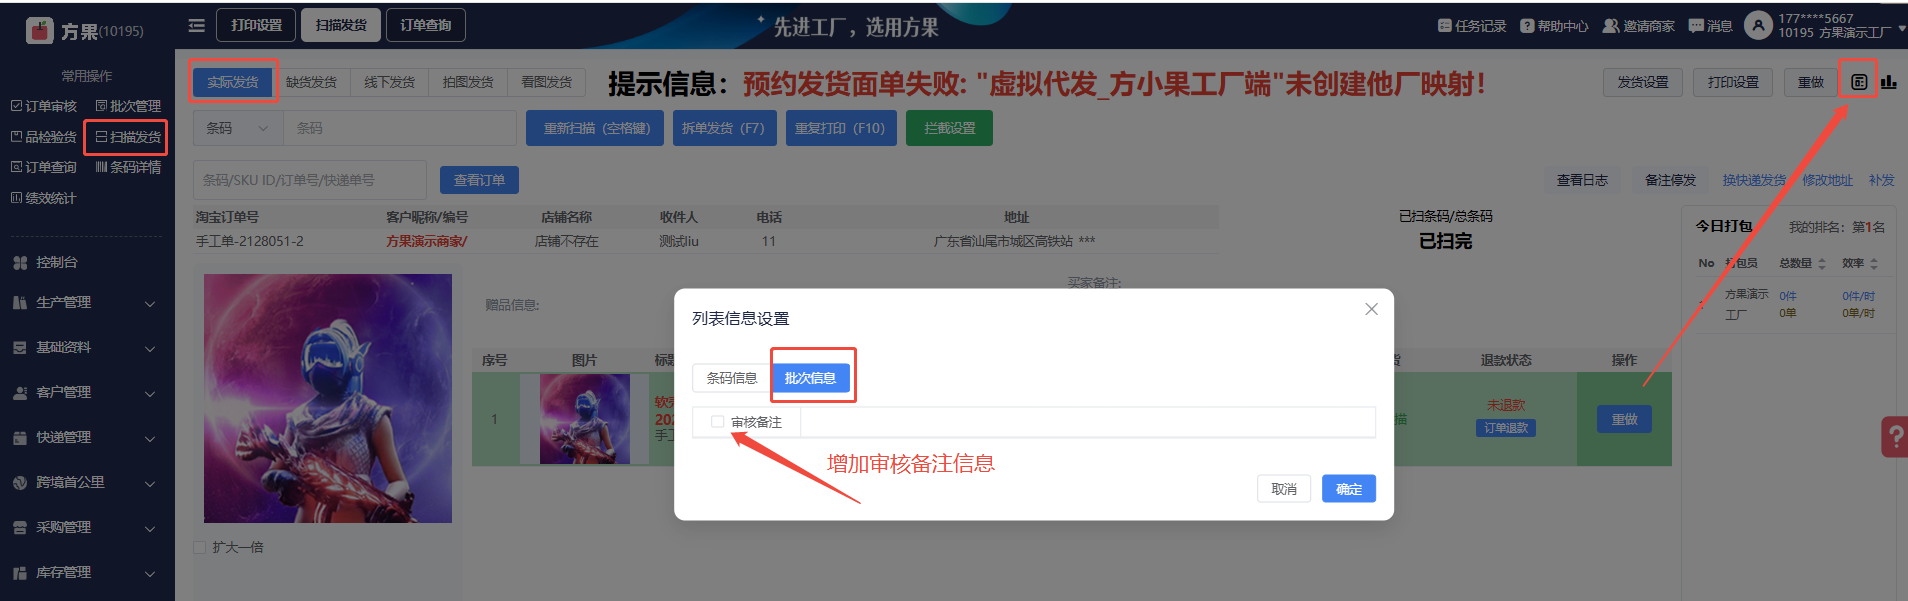Click 修改地址 link
Screen dimensions: 1908x601
1827,180
